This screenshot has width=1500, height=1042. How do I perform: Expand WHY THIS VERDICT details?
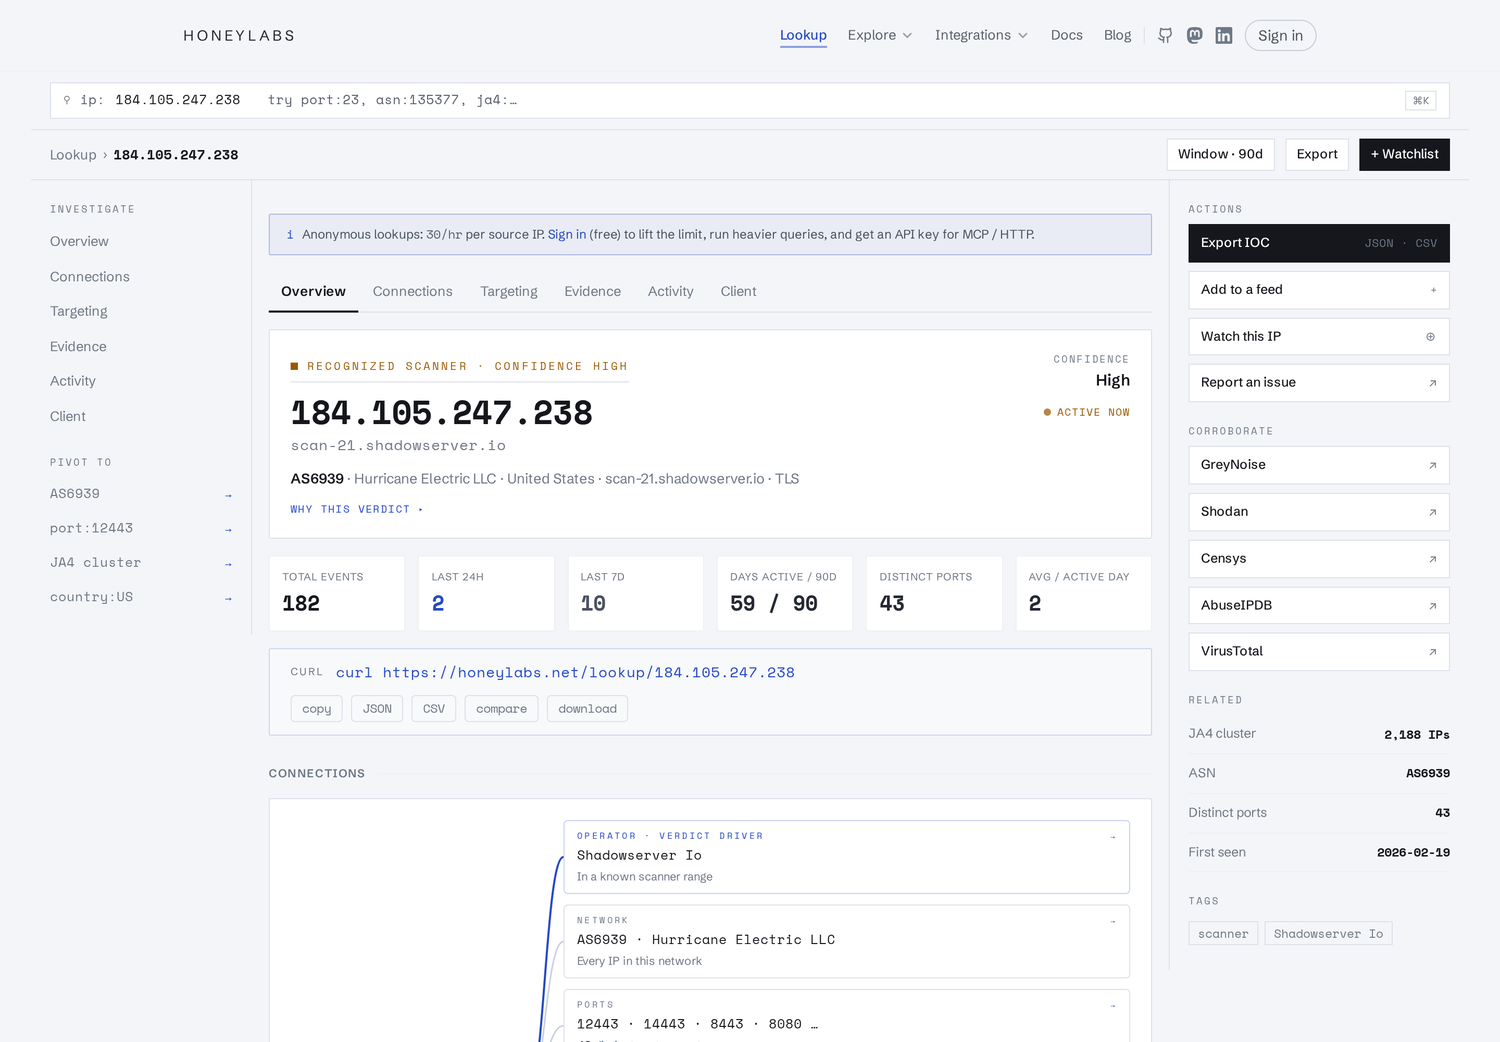(x=357, y=510)
